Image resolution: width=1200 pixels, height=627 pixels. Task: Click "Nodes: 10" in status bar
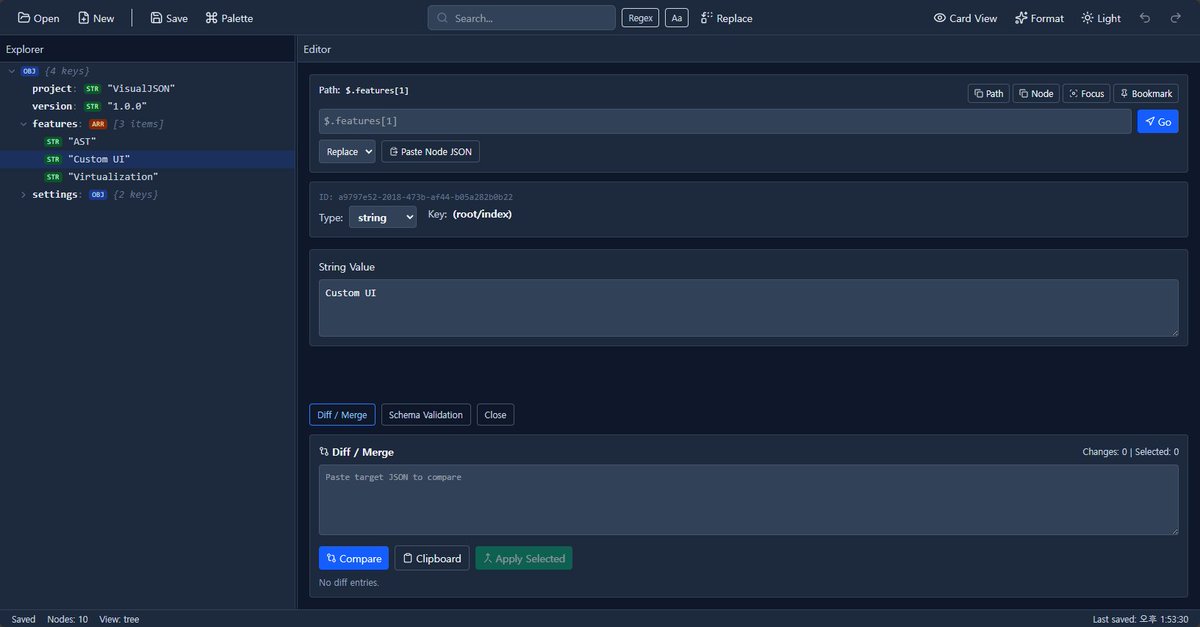68,619
